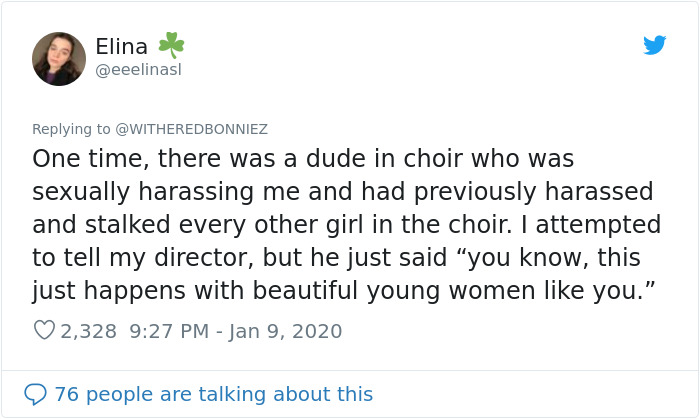Click the Twitter bird logo
Viewport: 700px width, 419px height.
(x=654, y=45)
